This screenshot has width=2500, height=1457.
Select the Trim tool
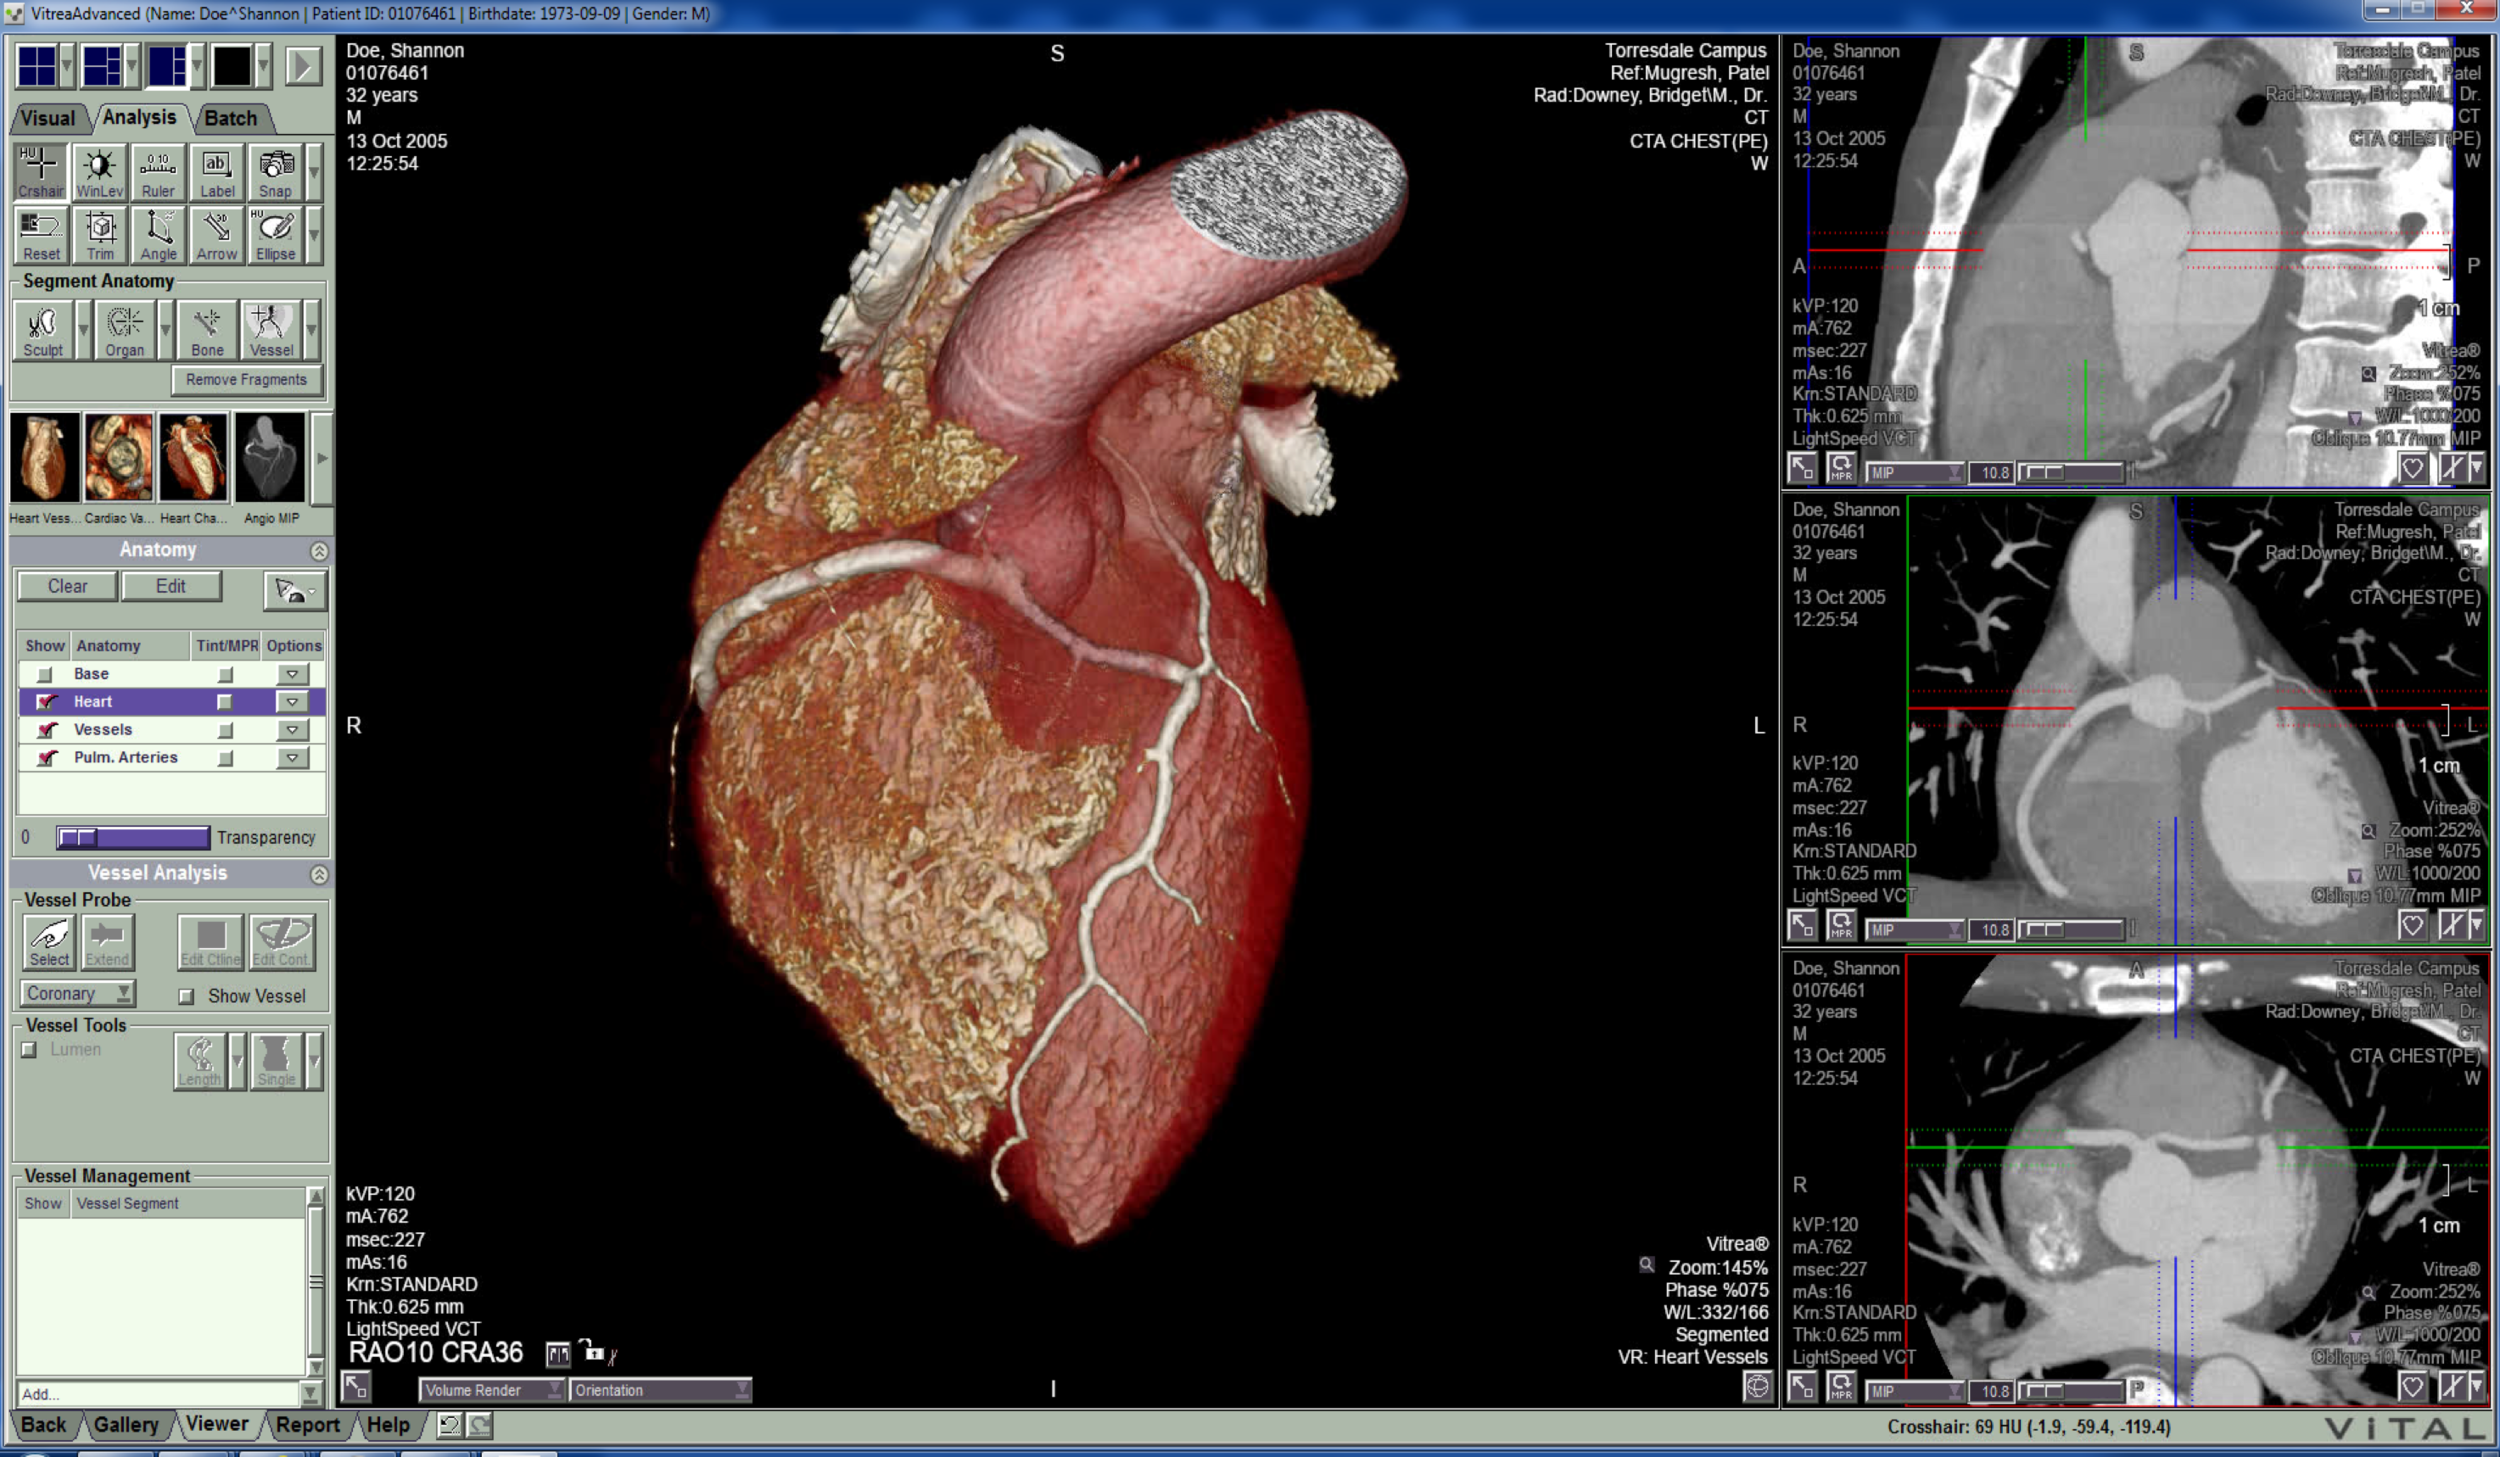point(99,235)
